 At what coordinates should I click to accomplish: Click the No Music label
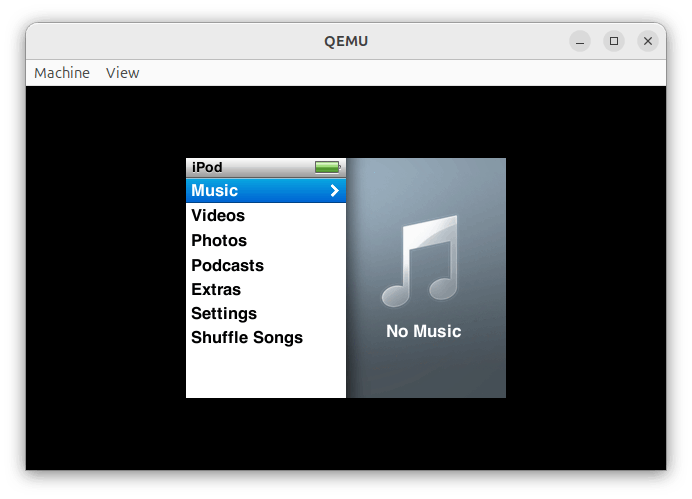pyautogui.click(x=423, y=331)
